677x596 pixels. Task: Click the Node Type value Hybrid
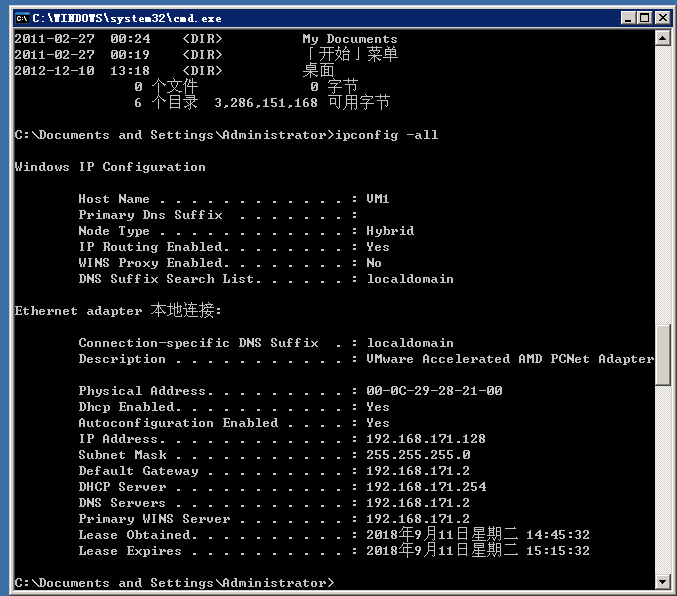point(390,231)
